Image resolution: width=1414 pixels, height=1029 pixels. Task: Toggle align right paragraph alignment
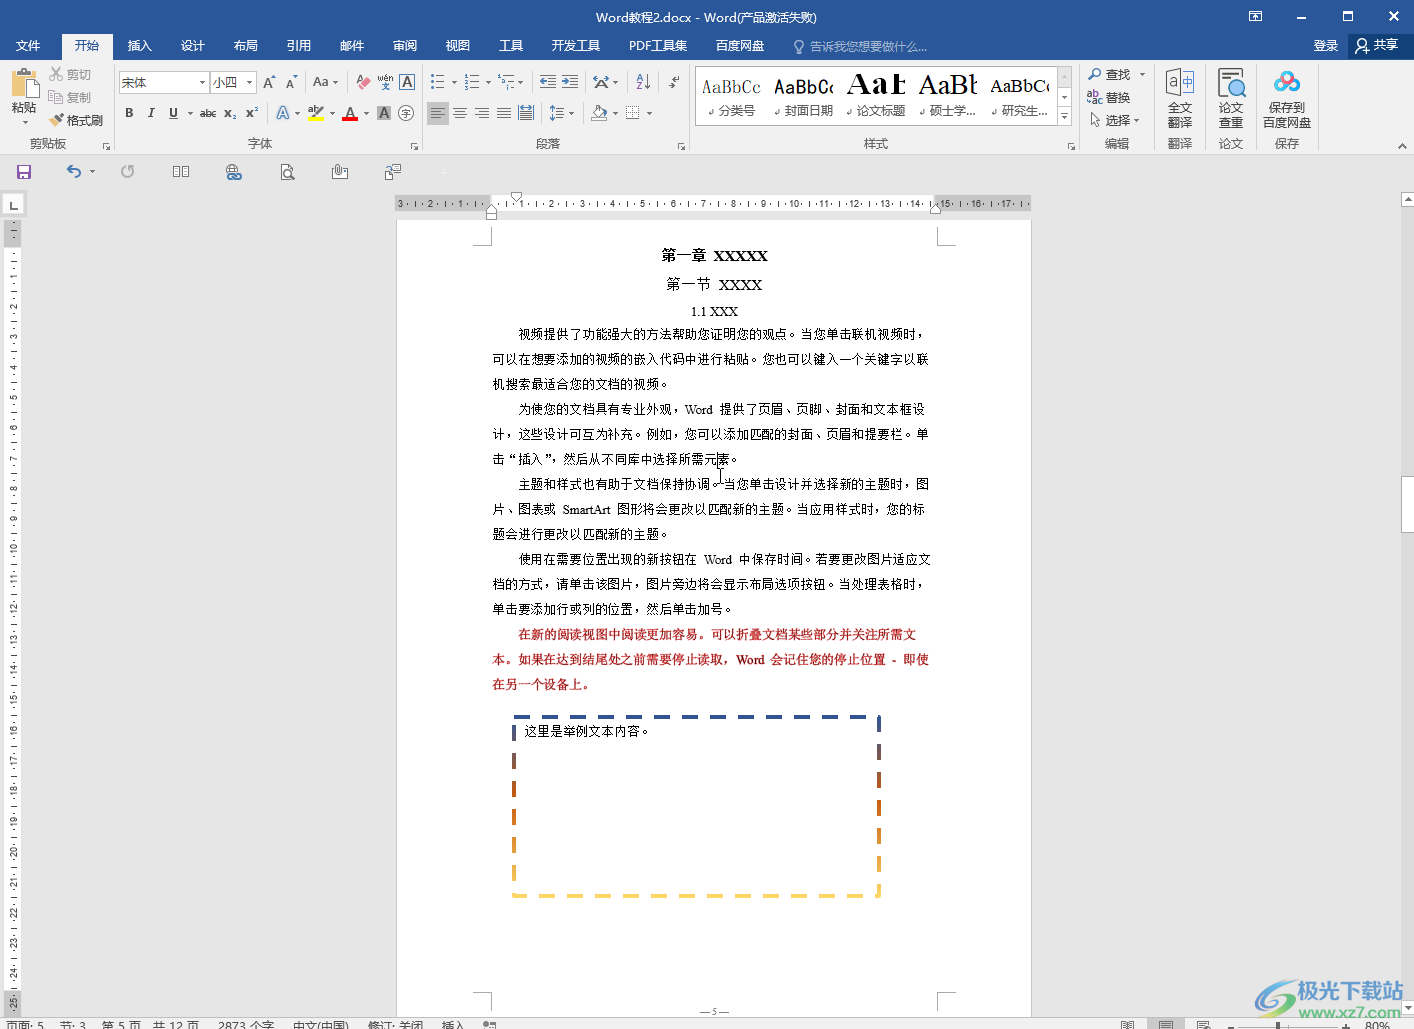point(482,113)
